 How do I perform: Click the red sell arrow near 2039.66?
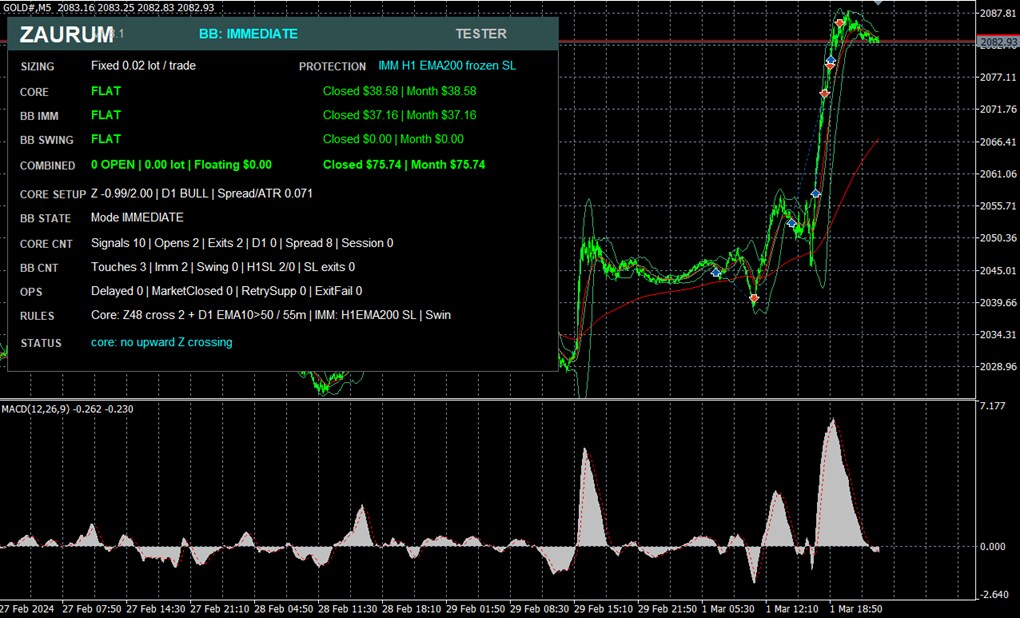click(754, 299)
